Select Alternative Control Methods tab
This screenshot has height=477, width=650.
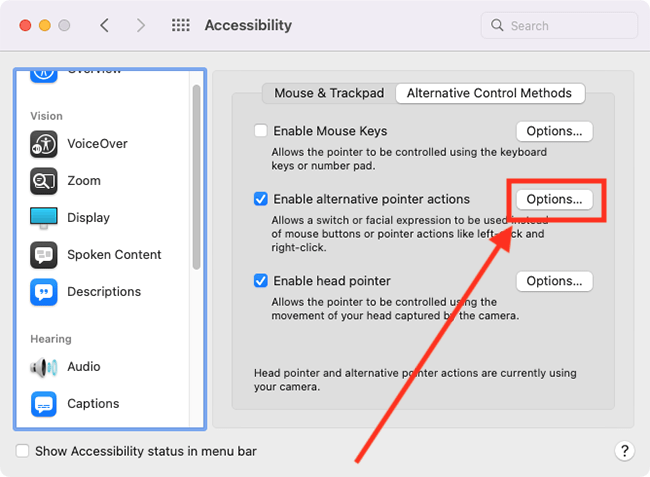tap(490, 93)
